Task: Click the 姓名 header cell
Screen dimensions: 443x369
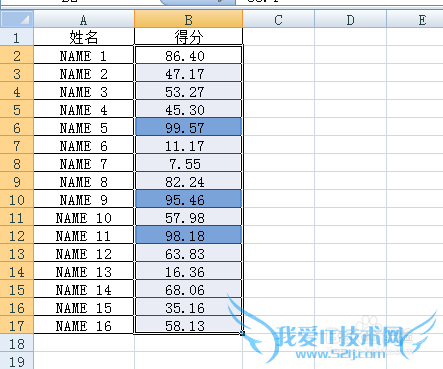Action: point(84,37)
